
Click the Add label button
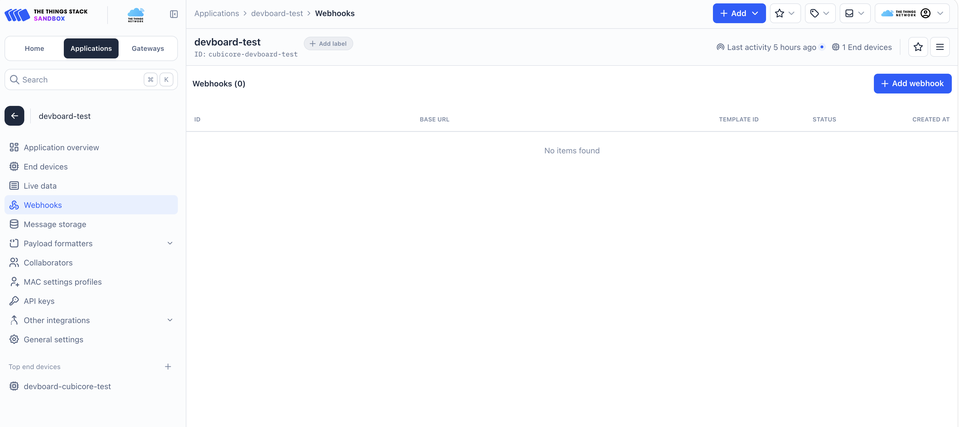[x=328, y=43]
